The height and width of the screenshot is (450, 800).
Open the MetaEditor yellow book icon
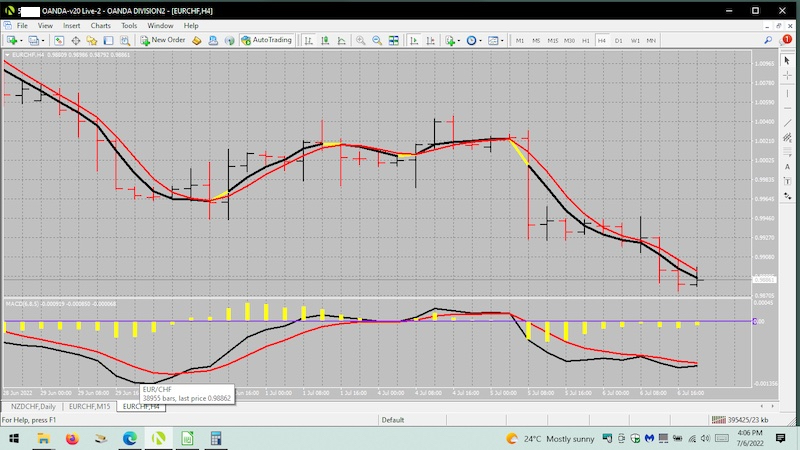[x=196, y=40]
